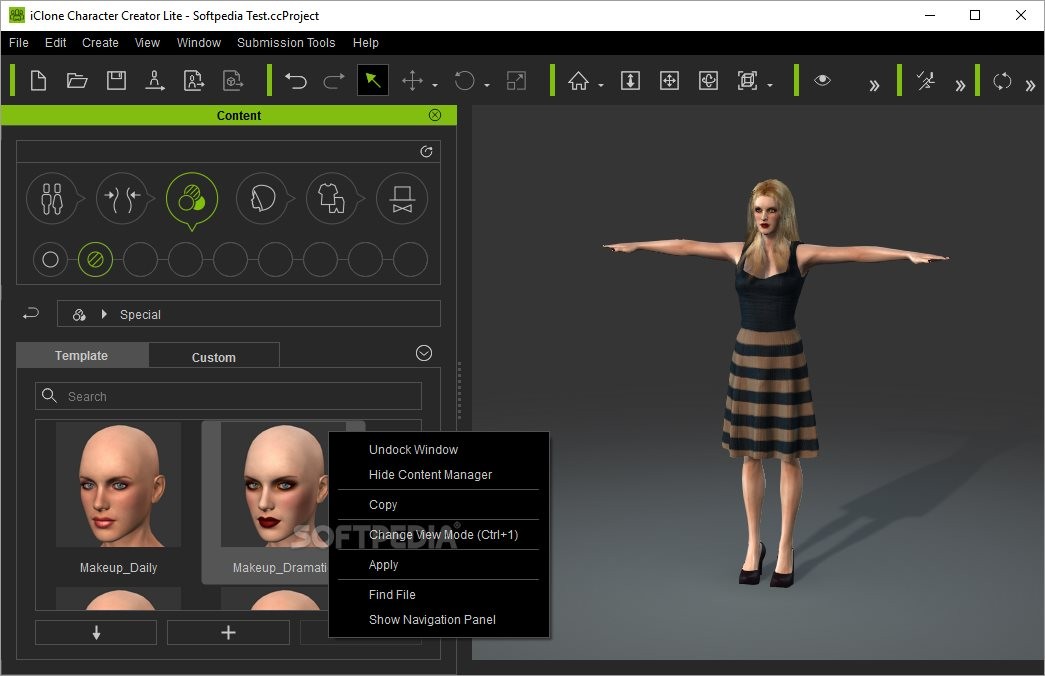Image resolution: width=1045 pixels, height=676 pixels.
Task: Choose Undock Window from context menu
Action: pyautogui.click(x=414, y=450)
